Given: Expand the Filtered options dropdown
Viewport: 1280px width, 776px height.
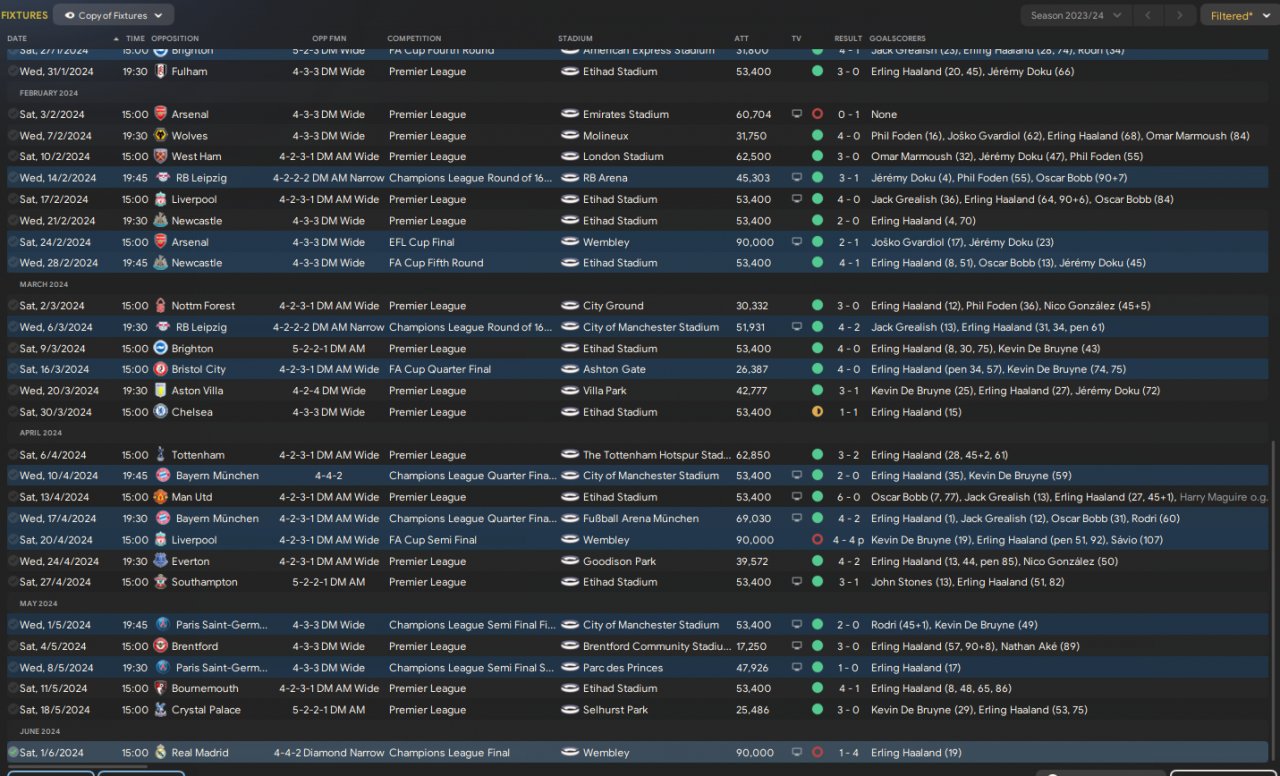Looking at the screenshot, I should (x=1239, y=15).
